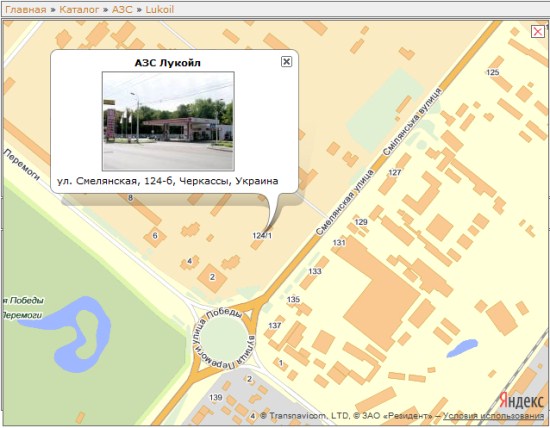
Task: Click the Яндекс logo on map
Action: [522, 400]
